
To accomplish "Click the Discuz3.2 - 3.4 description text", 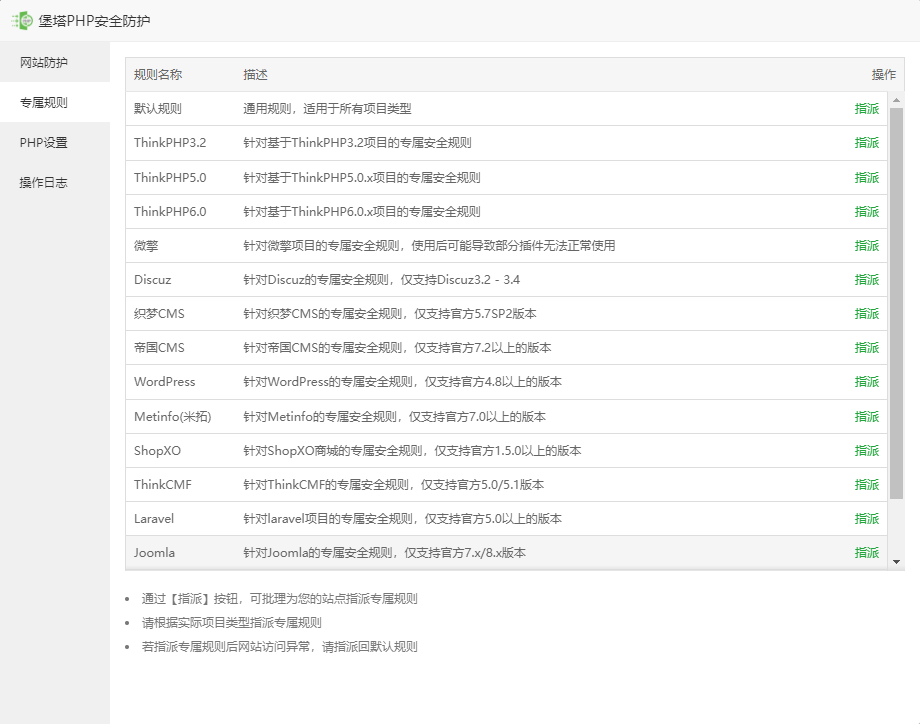I will pyautogui.click(x=381, y=279).
